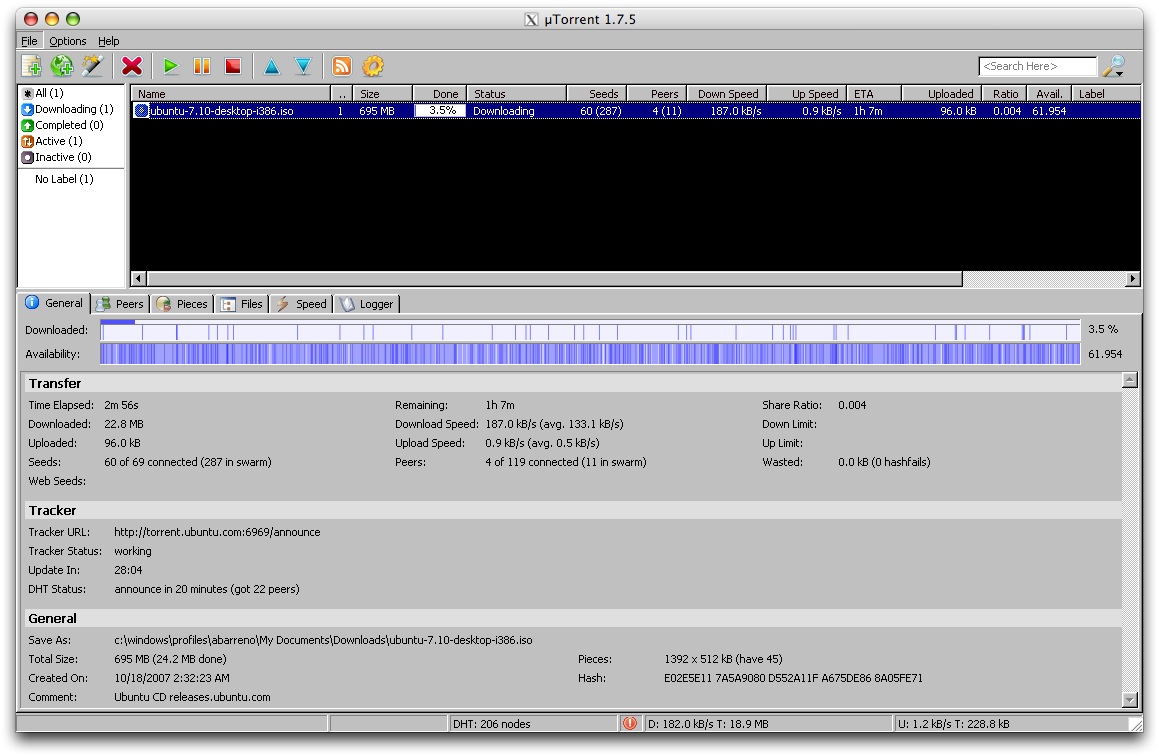Select the Downloading (1) category
The width and height of the screenshot is (1159, 756).
point(67,109)
